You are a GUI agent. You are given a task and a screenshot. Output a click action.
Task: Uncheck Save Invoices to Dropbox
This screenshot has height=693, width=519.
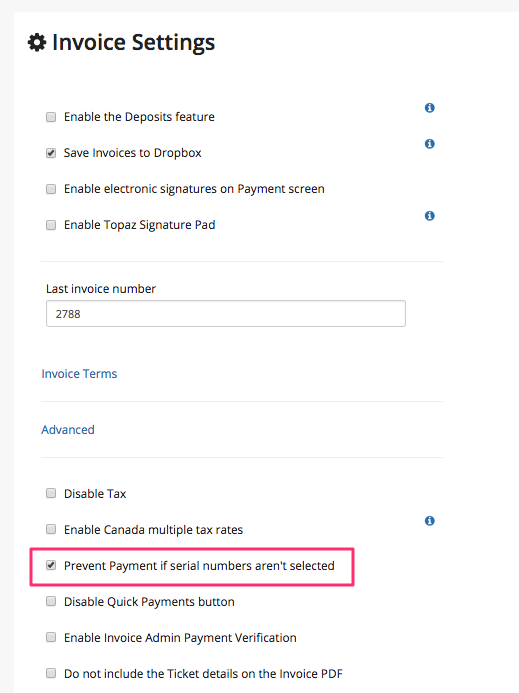pos(51,153)
